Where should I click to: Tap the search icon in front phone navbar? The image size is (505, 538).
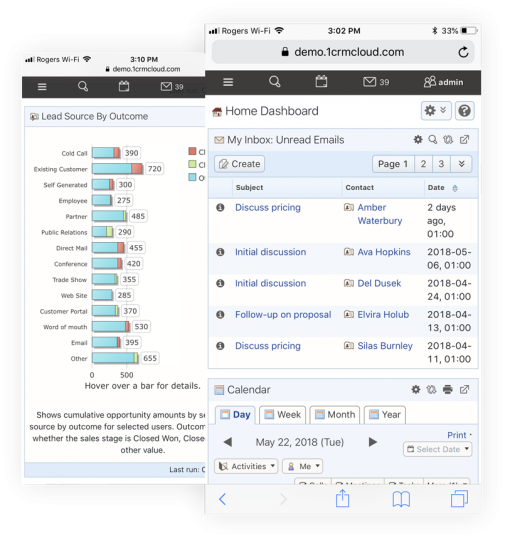coord(274,82)
